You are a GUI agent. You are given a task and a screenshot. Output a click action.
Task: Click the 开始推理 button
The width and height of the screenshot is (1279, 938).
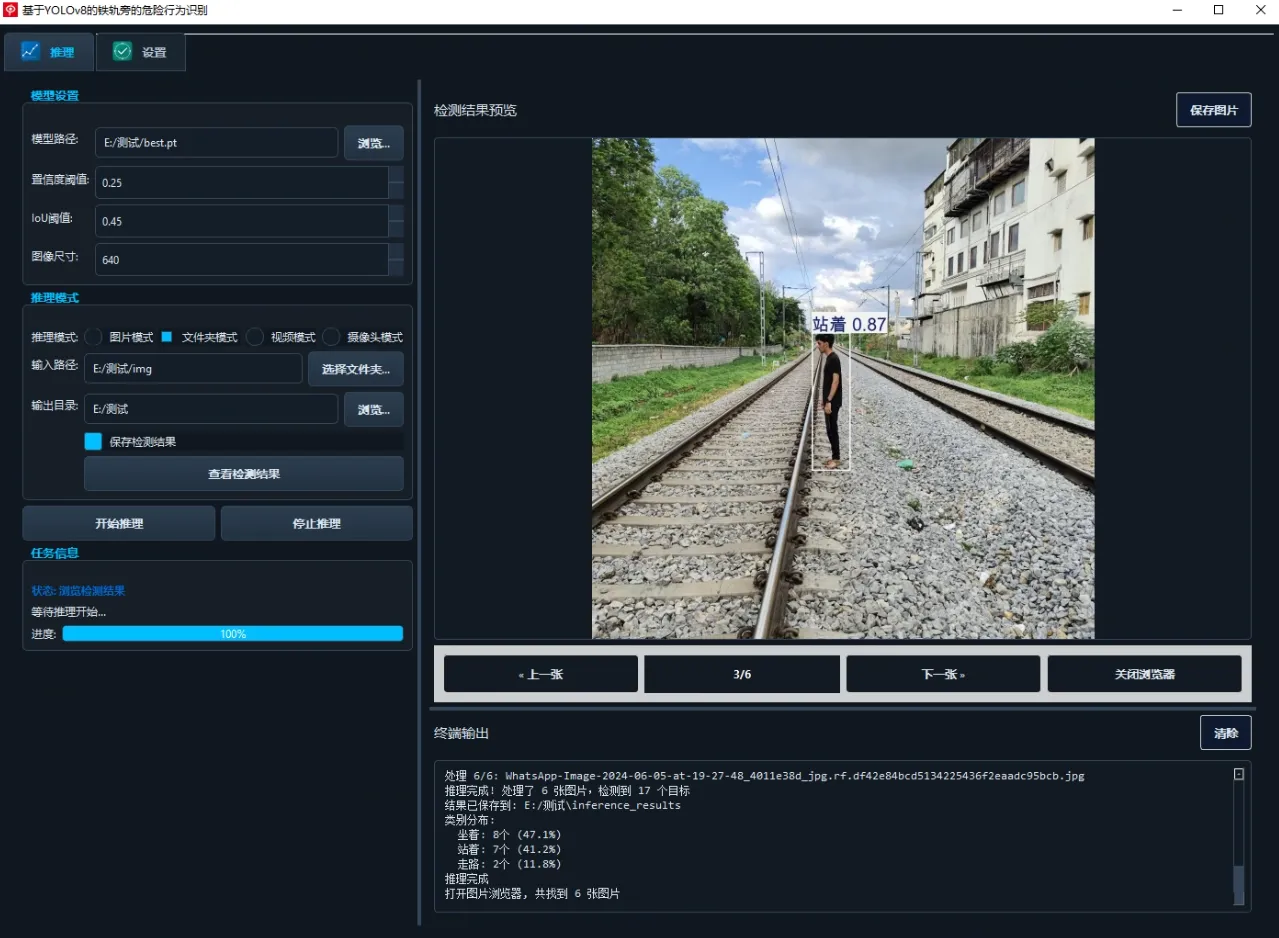click(x=118, y=523)
